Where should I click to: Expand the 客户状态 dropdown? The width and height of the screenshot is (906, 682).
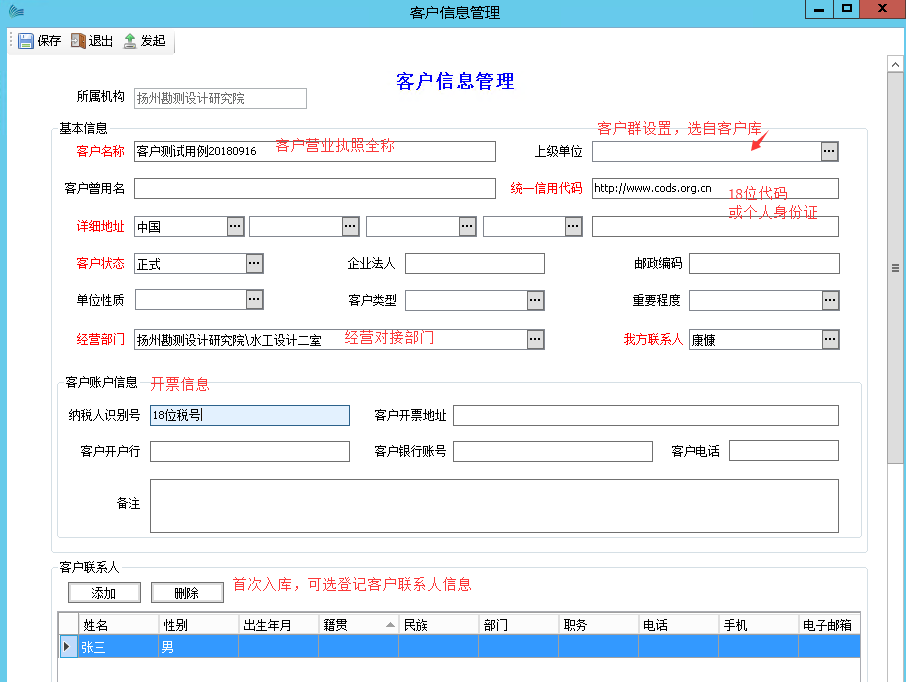tap(255, 264)
